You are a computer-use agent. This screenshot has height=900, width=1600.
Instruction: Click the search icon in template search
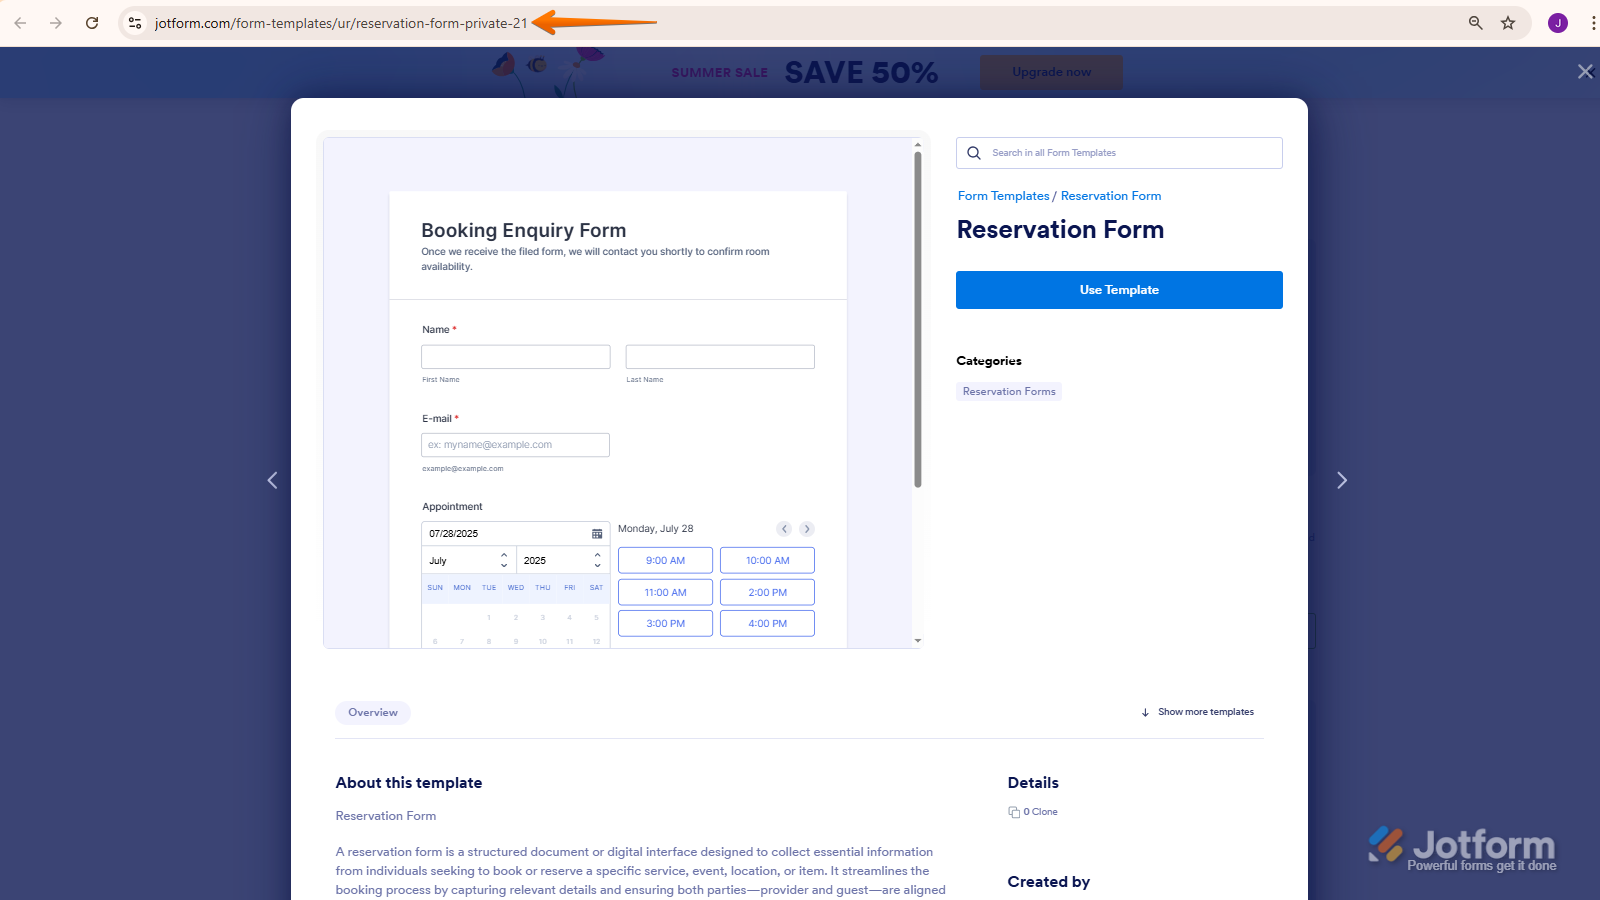[974, 153]
